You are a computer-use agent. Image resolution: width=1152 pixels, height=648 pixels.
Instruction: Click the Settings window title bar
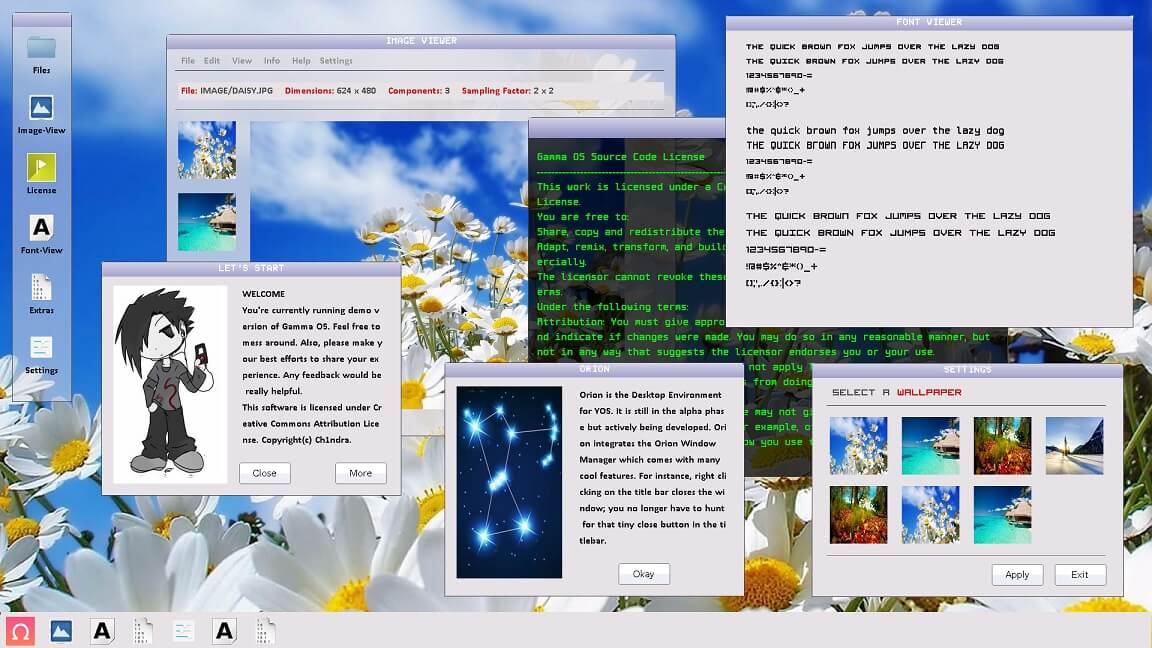tap(968, 370)
